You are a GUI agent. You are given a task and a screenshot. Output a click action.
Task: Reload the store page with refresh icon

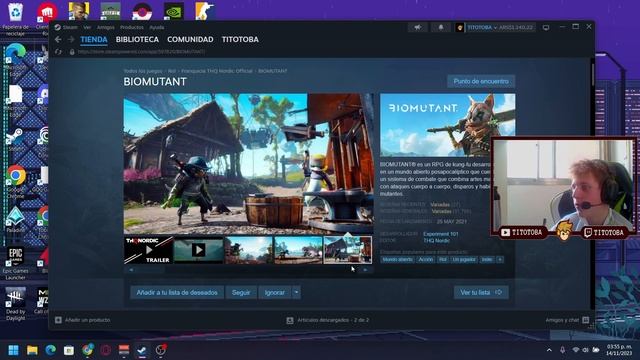(x=58, y=52)
